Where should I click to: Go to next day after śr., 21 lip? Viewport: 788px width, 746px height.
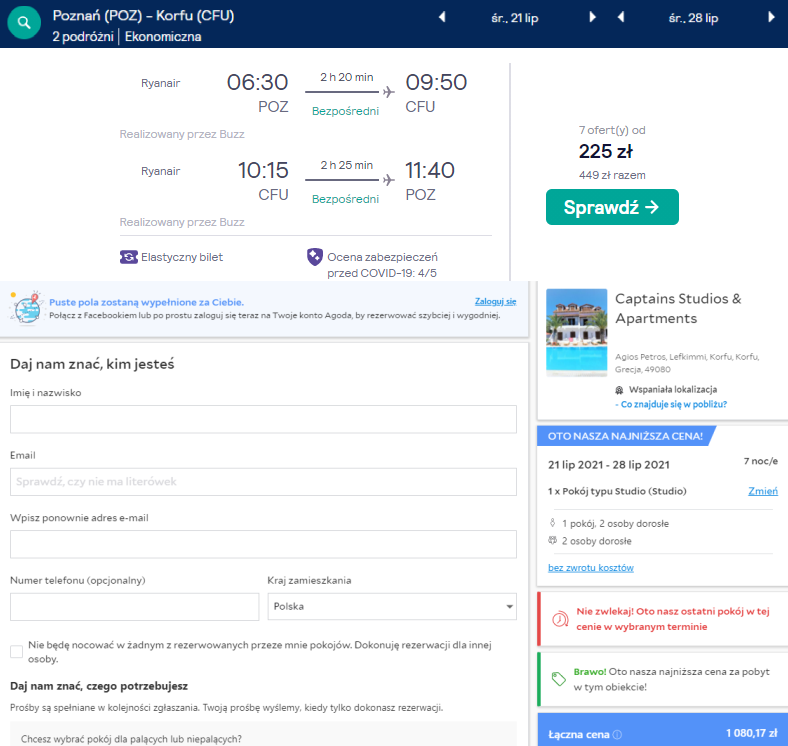tap(593, 17)
